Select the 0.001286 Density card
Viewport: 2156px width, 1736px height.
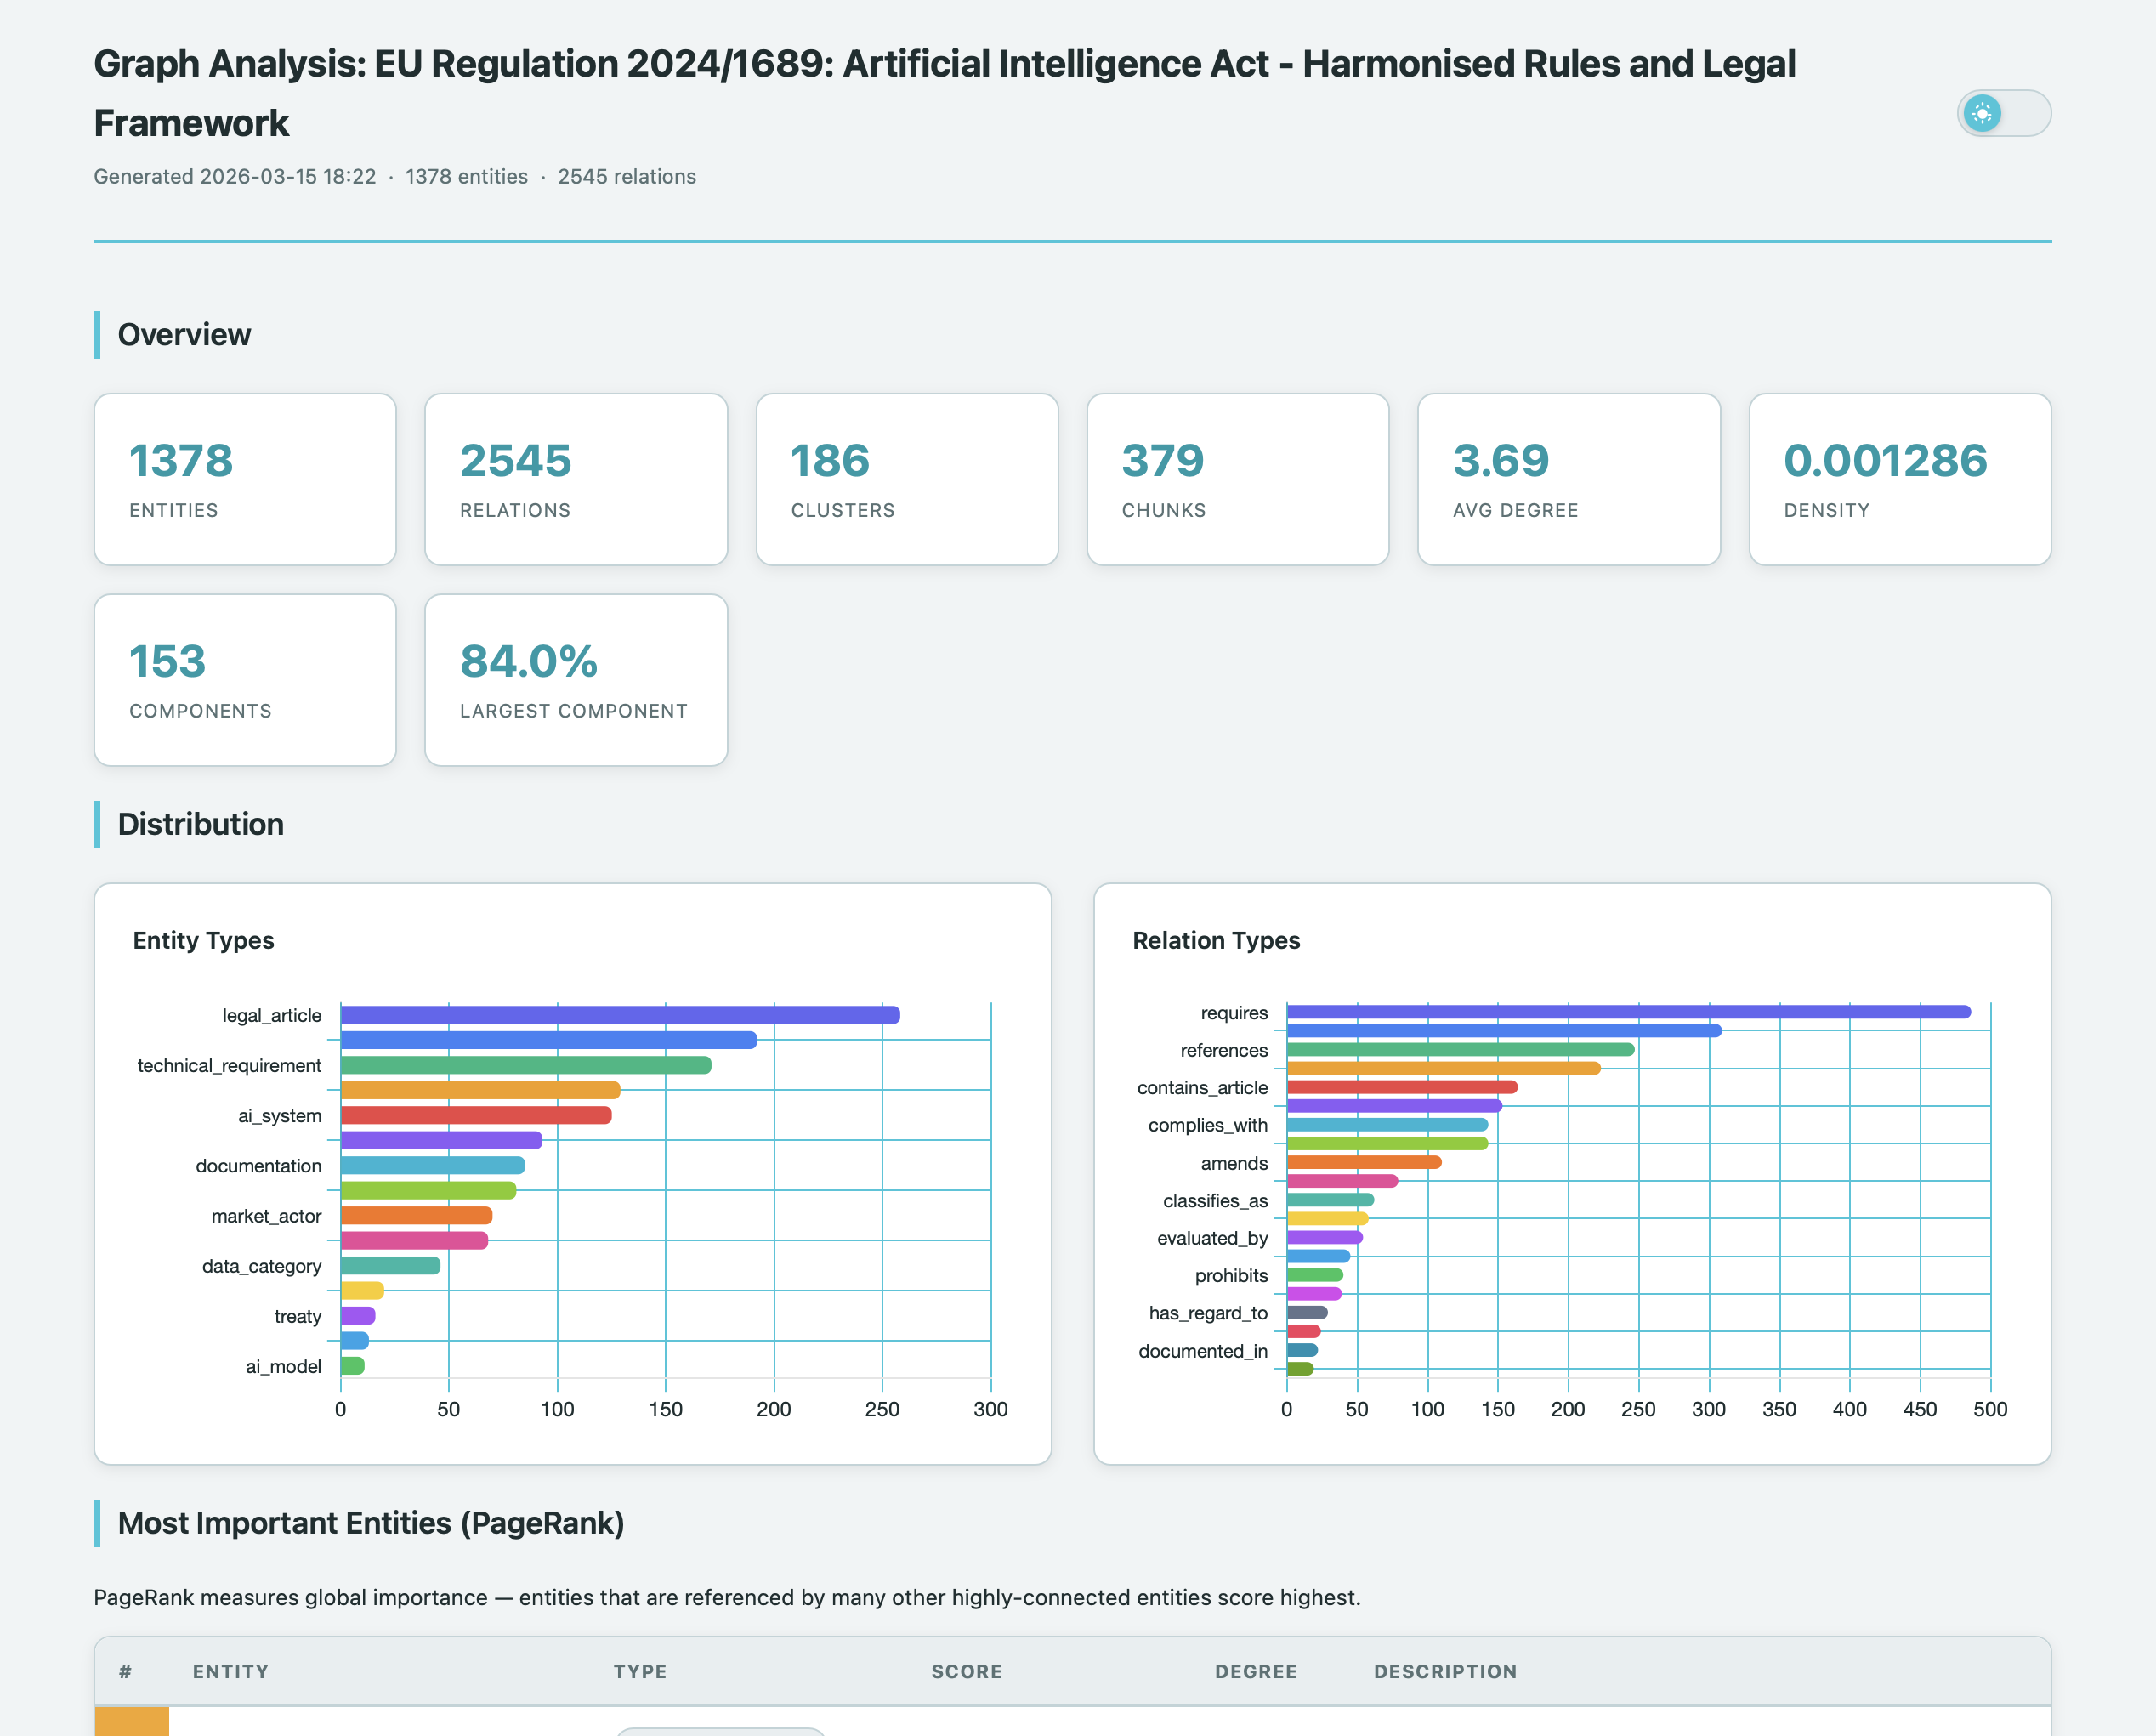(x=1899, y=479)
